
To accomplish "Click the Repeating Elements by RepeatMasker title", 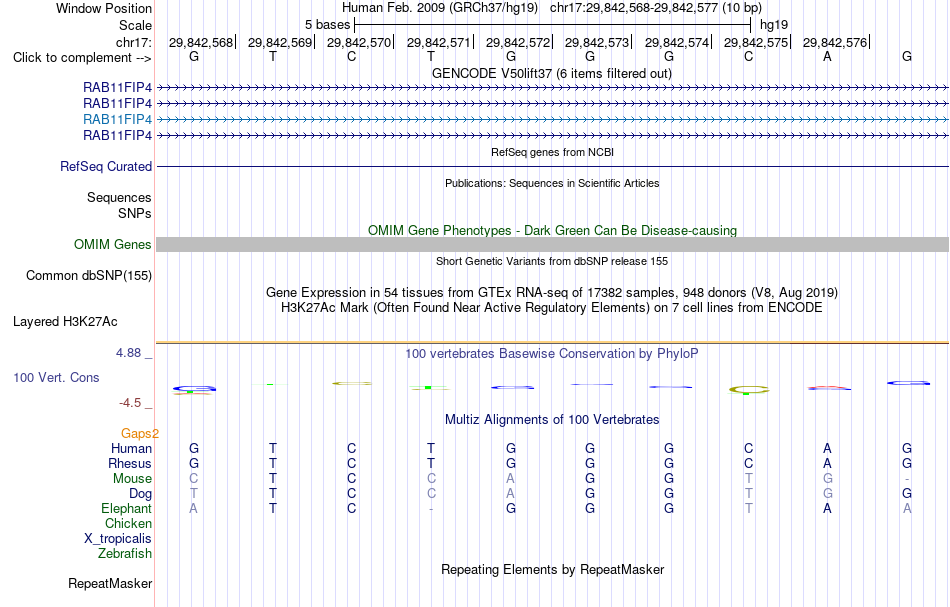I will 552,569.
